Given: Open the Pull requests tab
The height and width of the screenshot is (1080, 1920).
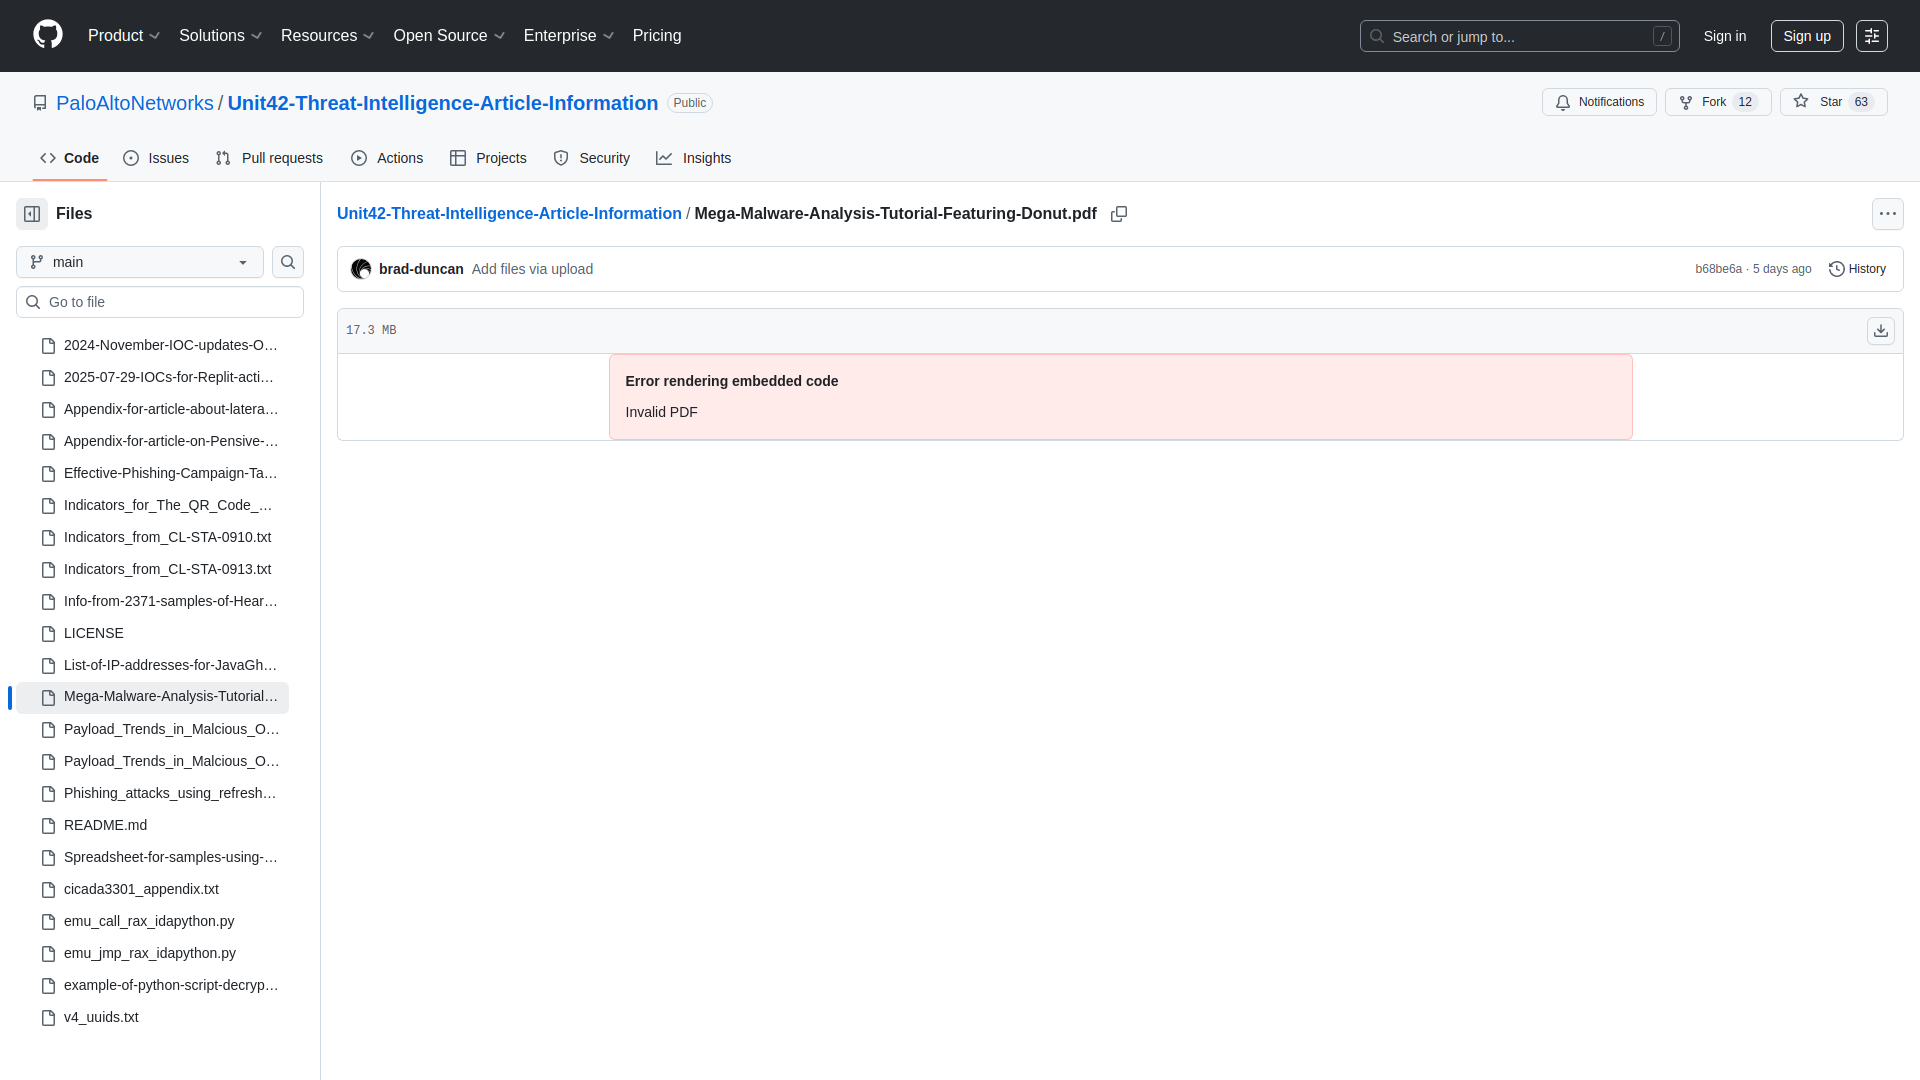Looking at the screenshot, I should (269, 158).
